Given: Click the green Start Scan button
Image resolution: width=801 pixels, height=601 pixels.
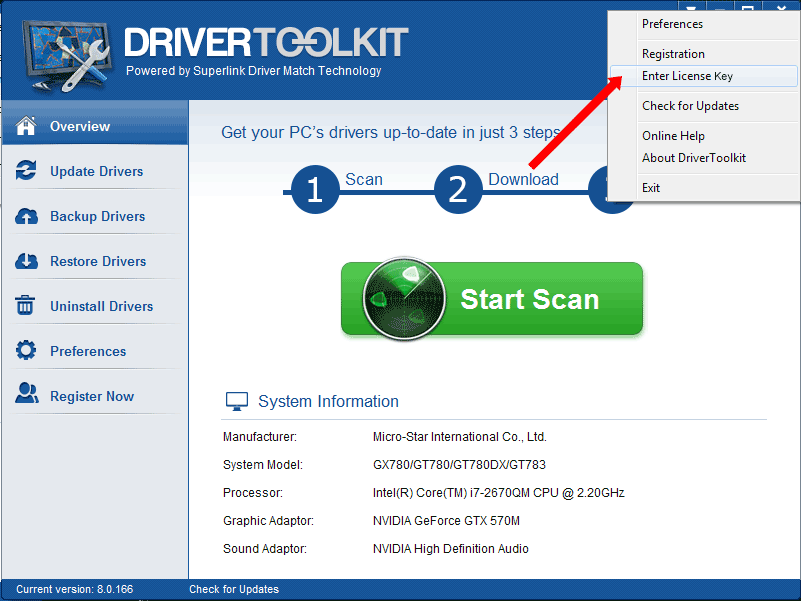Looking at the screenshot, I should click(491, 299).
